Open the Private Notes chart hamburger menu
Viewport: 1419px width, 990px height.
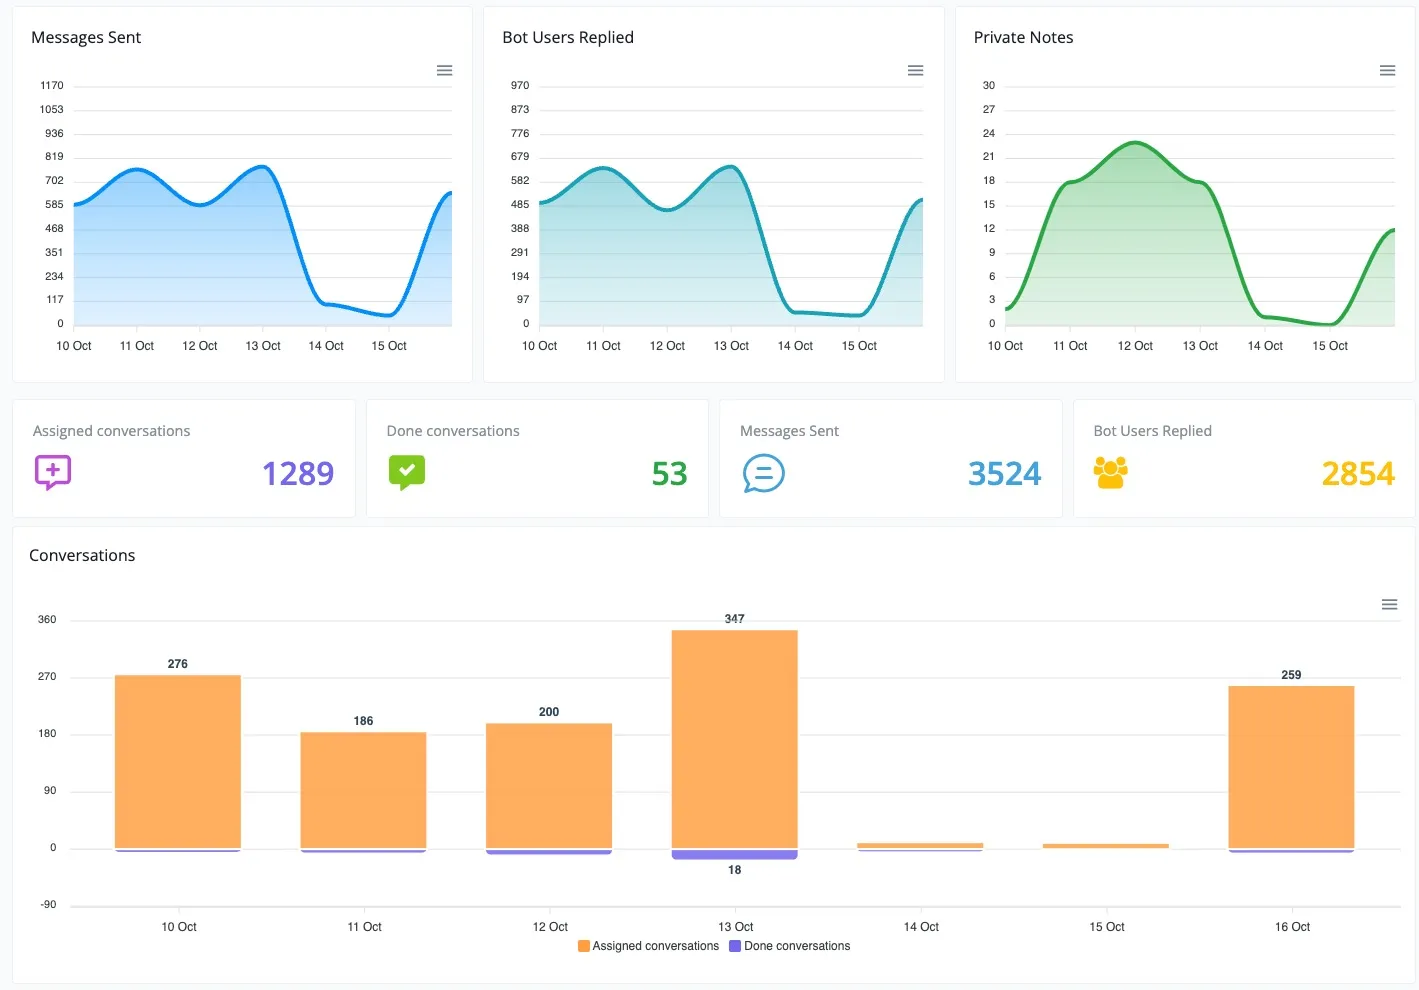tap(1387, 70)
